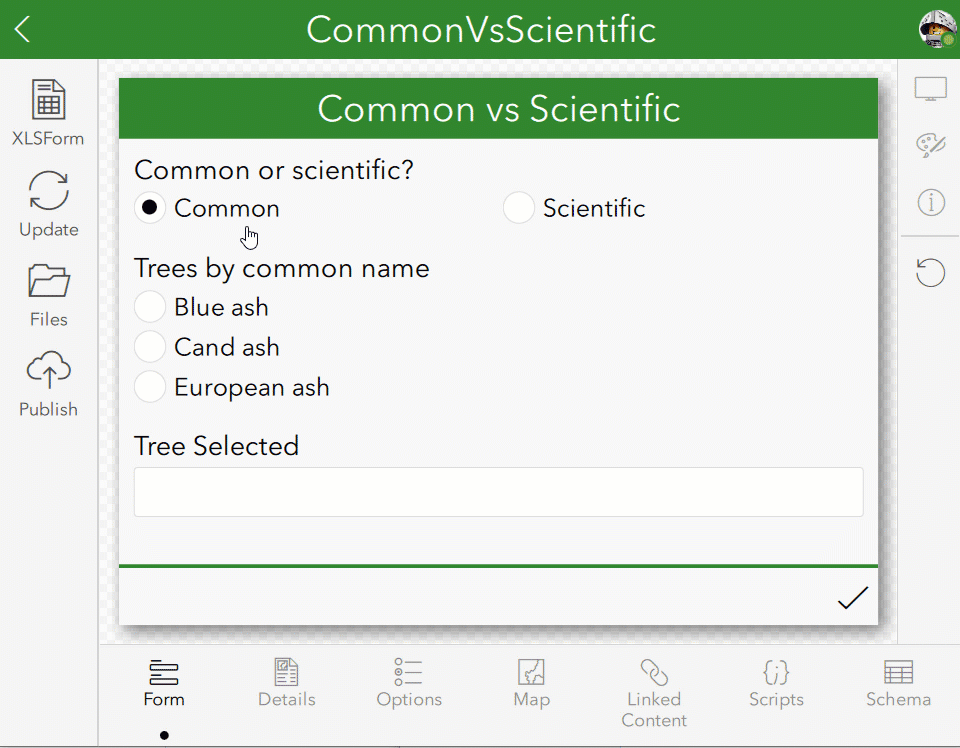This screenshot has height=748, width=960.
Task: Click the info circle icon
Action: coord(930,203)
